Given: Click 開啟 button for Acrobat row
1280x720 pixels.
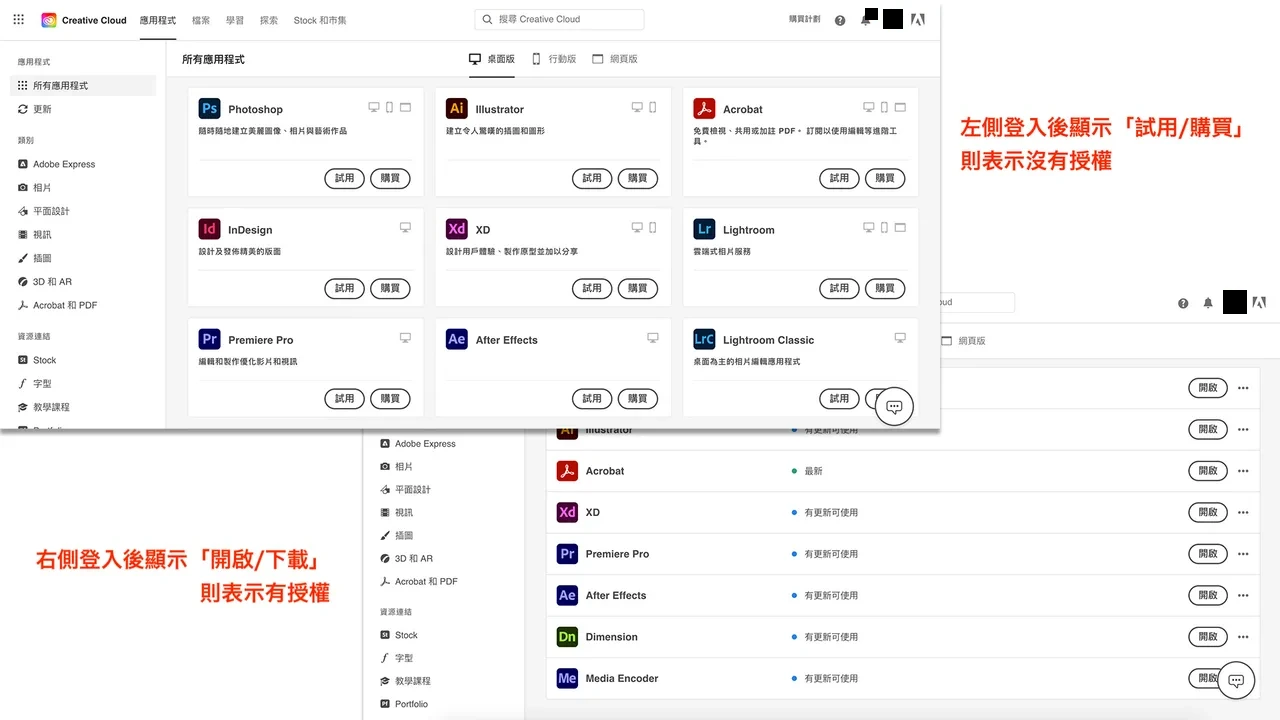Looking at the screenshot, I should coord(1208,470).
